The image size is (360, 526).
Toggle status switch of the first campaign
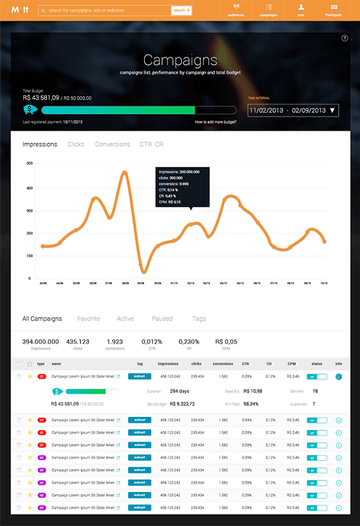[x=317, y=377]
